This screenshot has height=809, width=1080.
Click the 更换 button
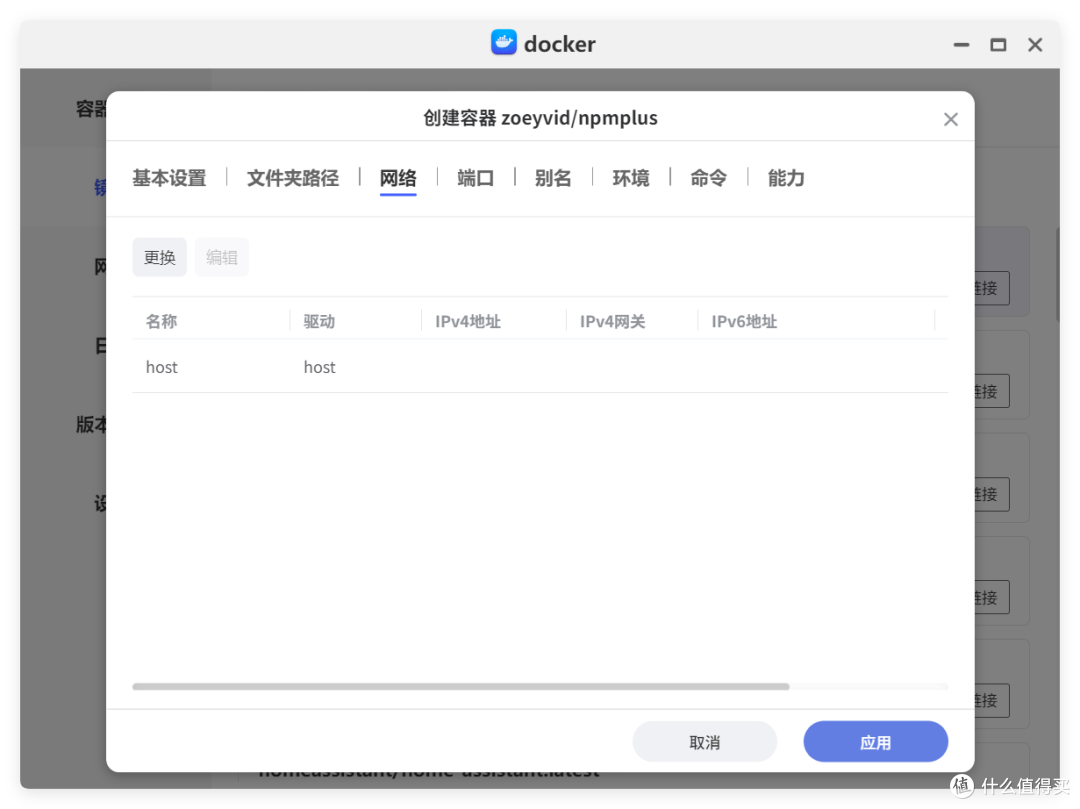[x=160, y=258]
